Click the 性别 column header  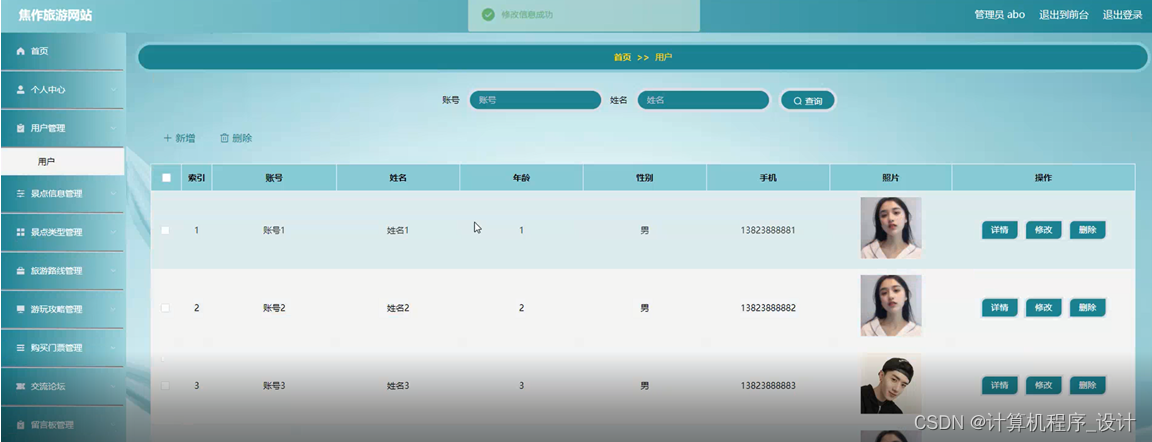pos(644,178)
